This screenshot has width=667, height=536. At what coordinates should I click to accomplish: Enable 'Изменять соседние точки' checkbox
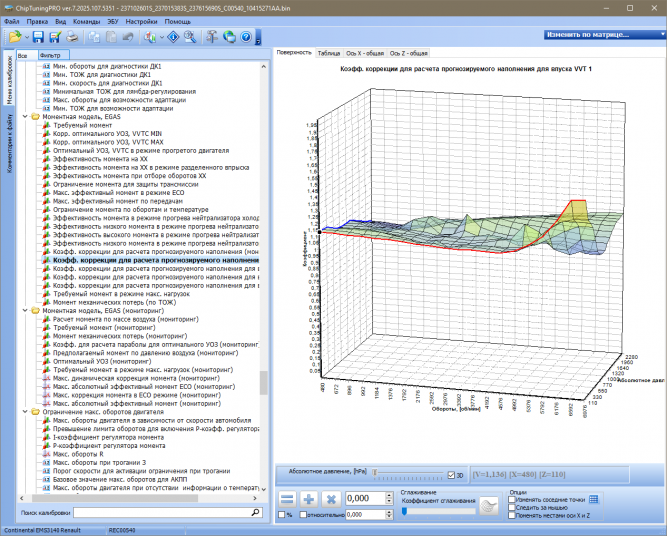pos(512,499)
